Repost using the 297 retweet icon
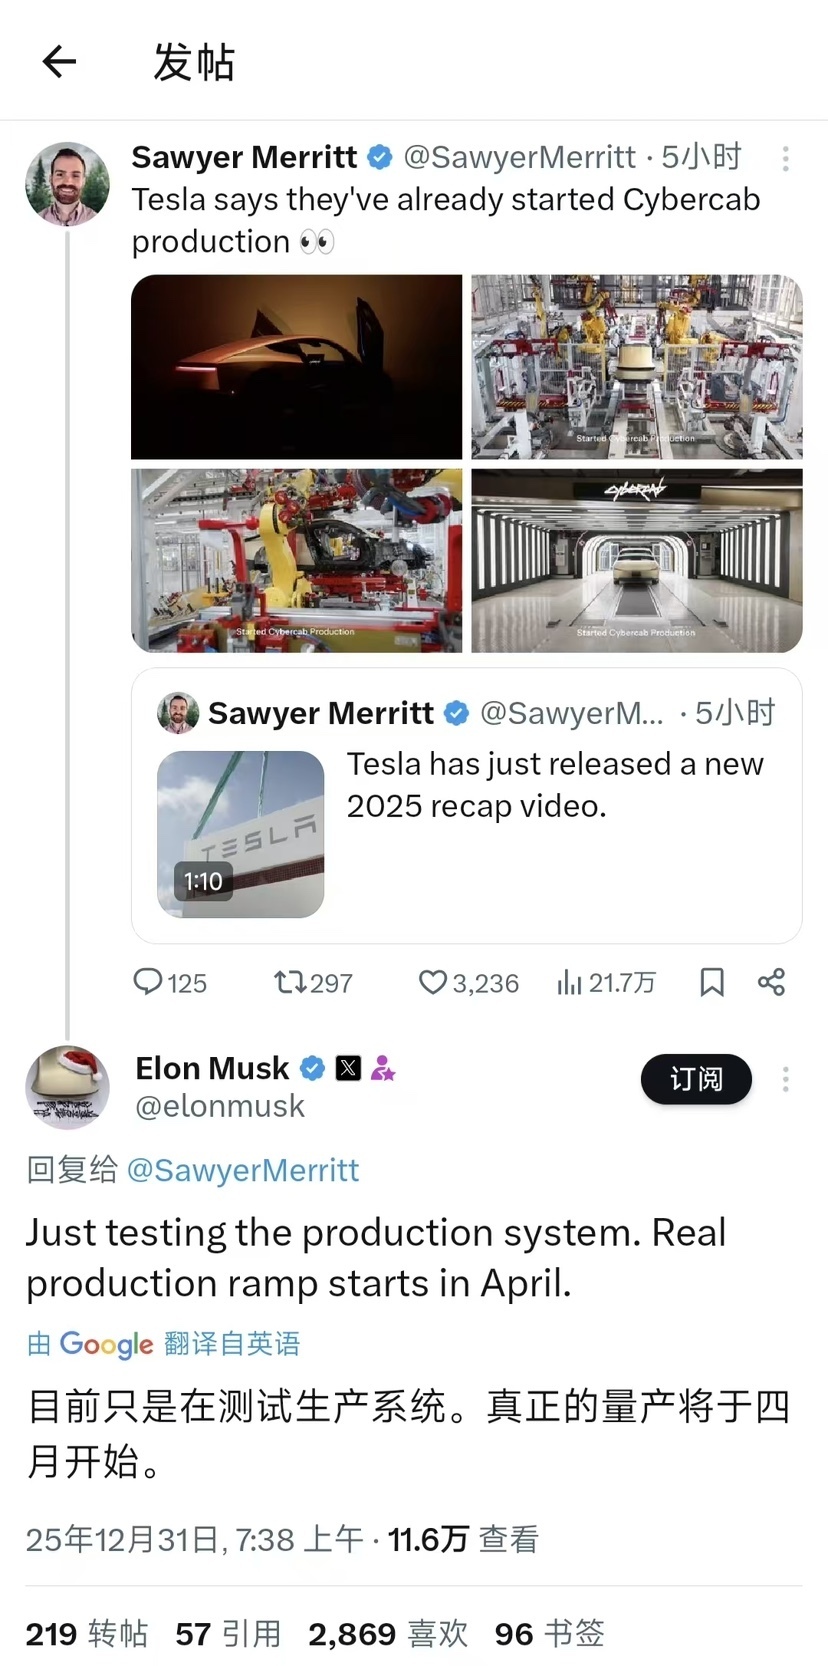Viewport: 828px width, 1666px height. pyautogui.click(x=290, y=982)
